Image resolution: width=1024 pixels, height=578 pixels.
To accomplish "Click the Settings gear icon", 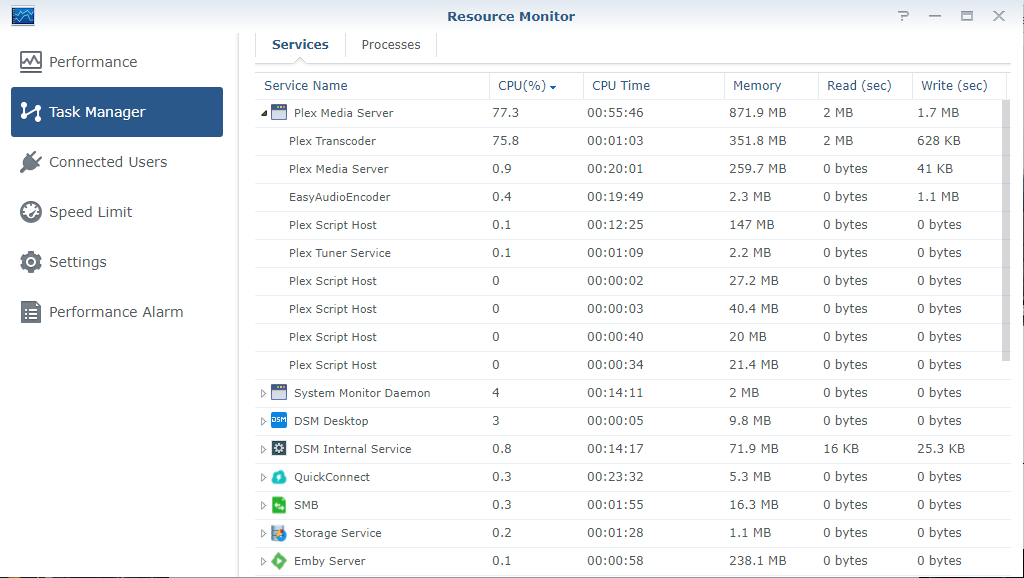I will pyautogui.click(x=31, y=262).
